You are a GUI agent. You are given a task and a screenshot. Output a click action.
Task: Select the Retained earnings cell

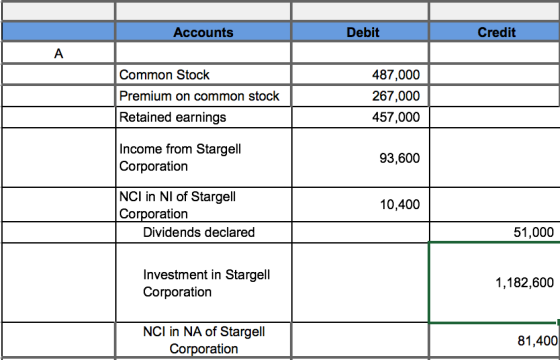click(203, 117)
